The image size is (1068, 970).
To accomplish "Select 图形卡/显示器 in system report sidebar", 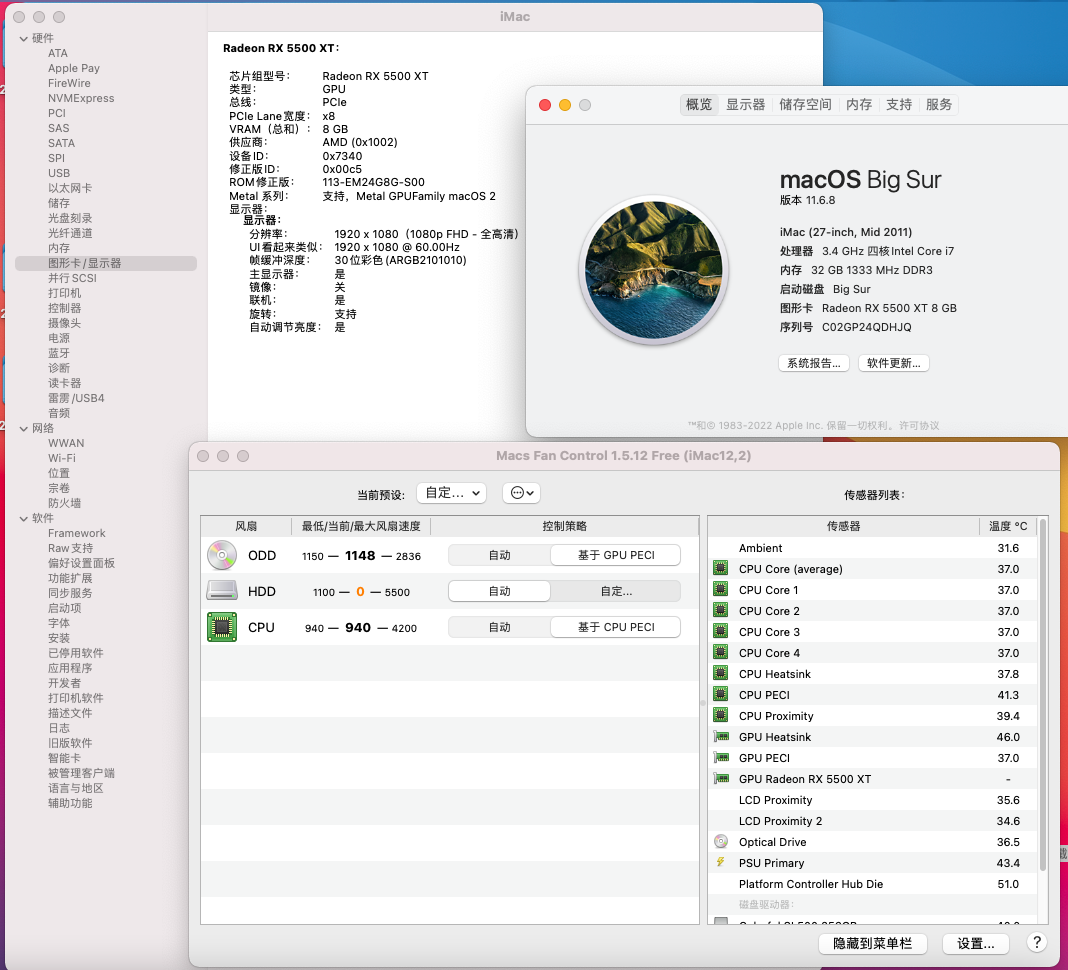I will [106, 263].
